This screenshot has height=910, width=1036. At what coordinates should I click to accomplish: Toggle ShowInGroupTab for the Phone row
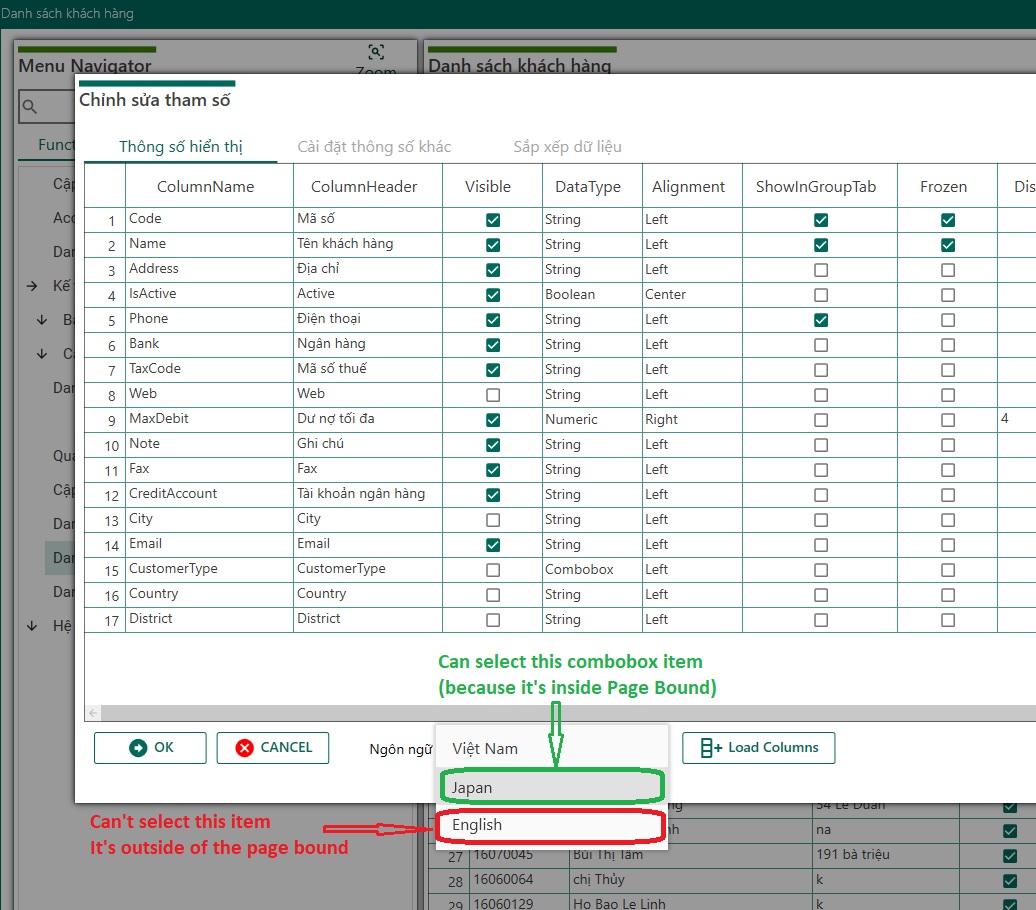[821, 320]
